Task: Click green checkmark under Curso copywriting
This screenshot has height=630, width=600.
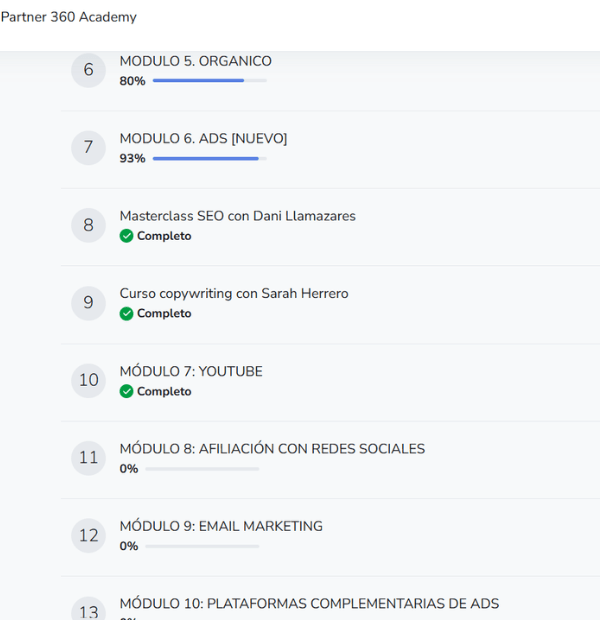Action: [126, 313]
